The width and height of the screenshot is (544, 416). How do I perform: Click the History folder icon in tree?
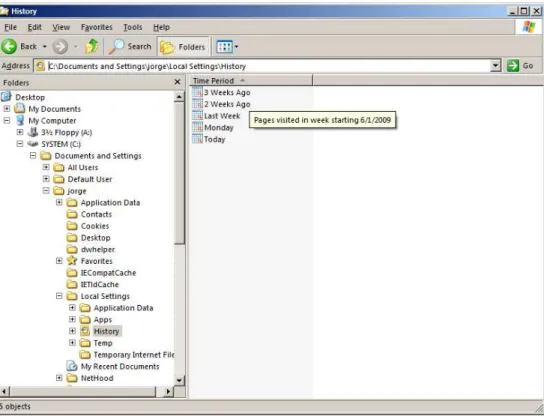[85, 331]
